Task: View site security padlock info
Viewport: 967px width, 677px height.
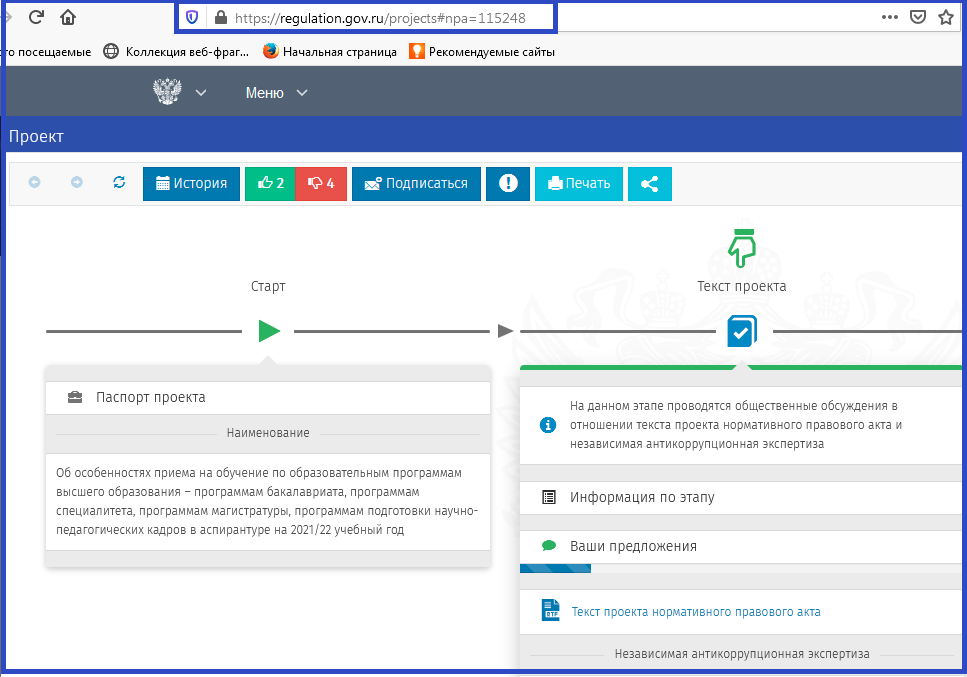Action: tap(221, 18)
